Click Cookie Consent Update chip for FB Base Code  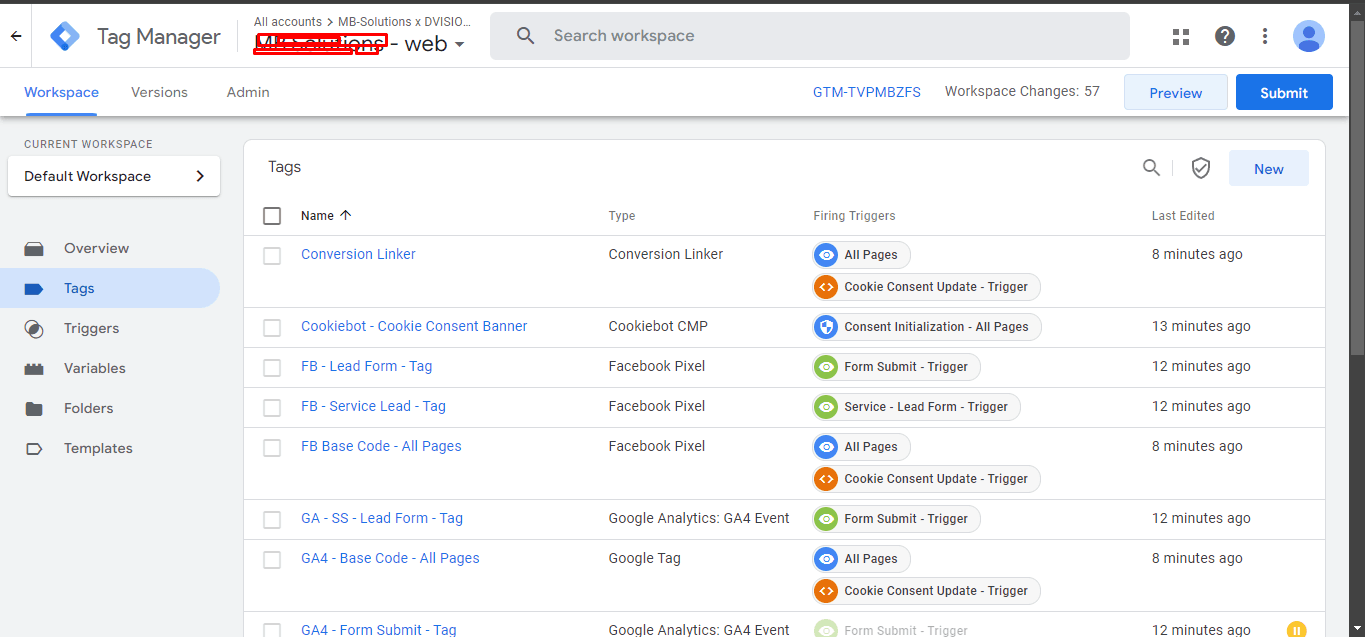pos(927,479)
